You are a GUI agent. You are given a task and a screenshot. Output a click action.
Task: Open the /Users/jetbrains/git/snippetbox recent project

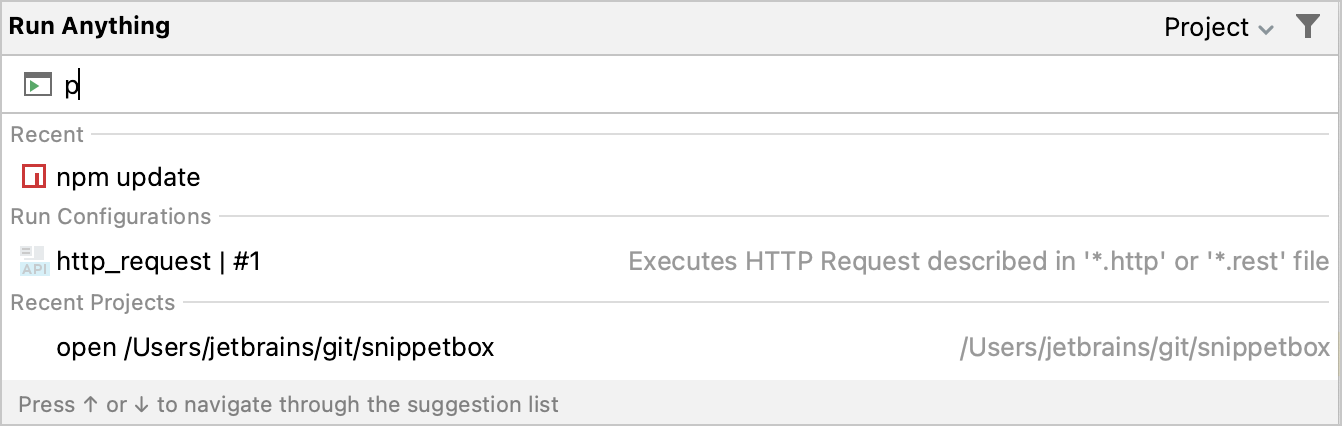(x=275, y=347)
